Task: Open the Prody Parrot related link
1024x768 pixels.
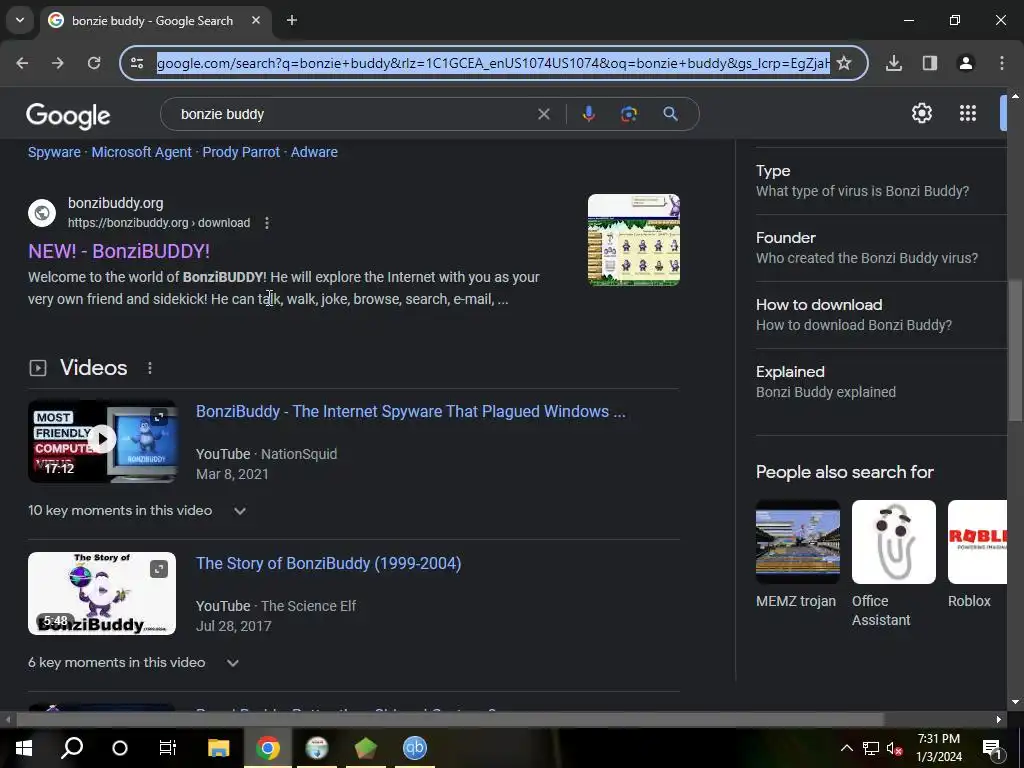Action: (241, 152)
